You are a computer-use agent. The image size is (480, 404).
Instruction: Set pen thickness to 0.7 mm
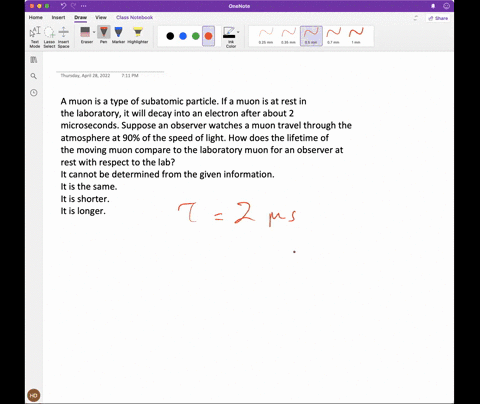pos(333,36)
